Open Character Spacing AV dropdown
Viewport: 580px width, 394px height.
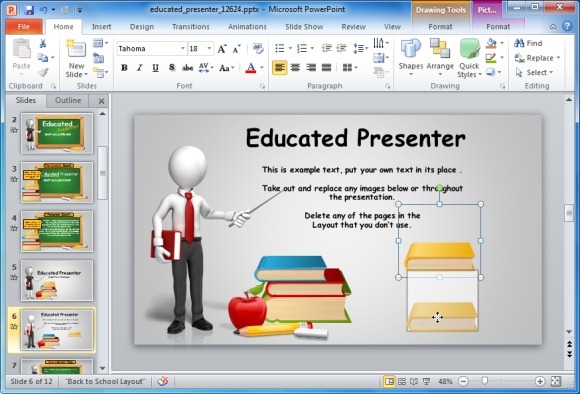pyautogui.click(x=206, y=68)
